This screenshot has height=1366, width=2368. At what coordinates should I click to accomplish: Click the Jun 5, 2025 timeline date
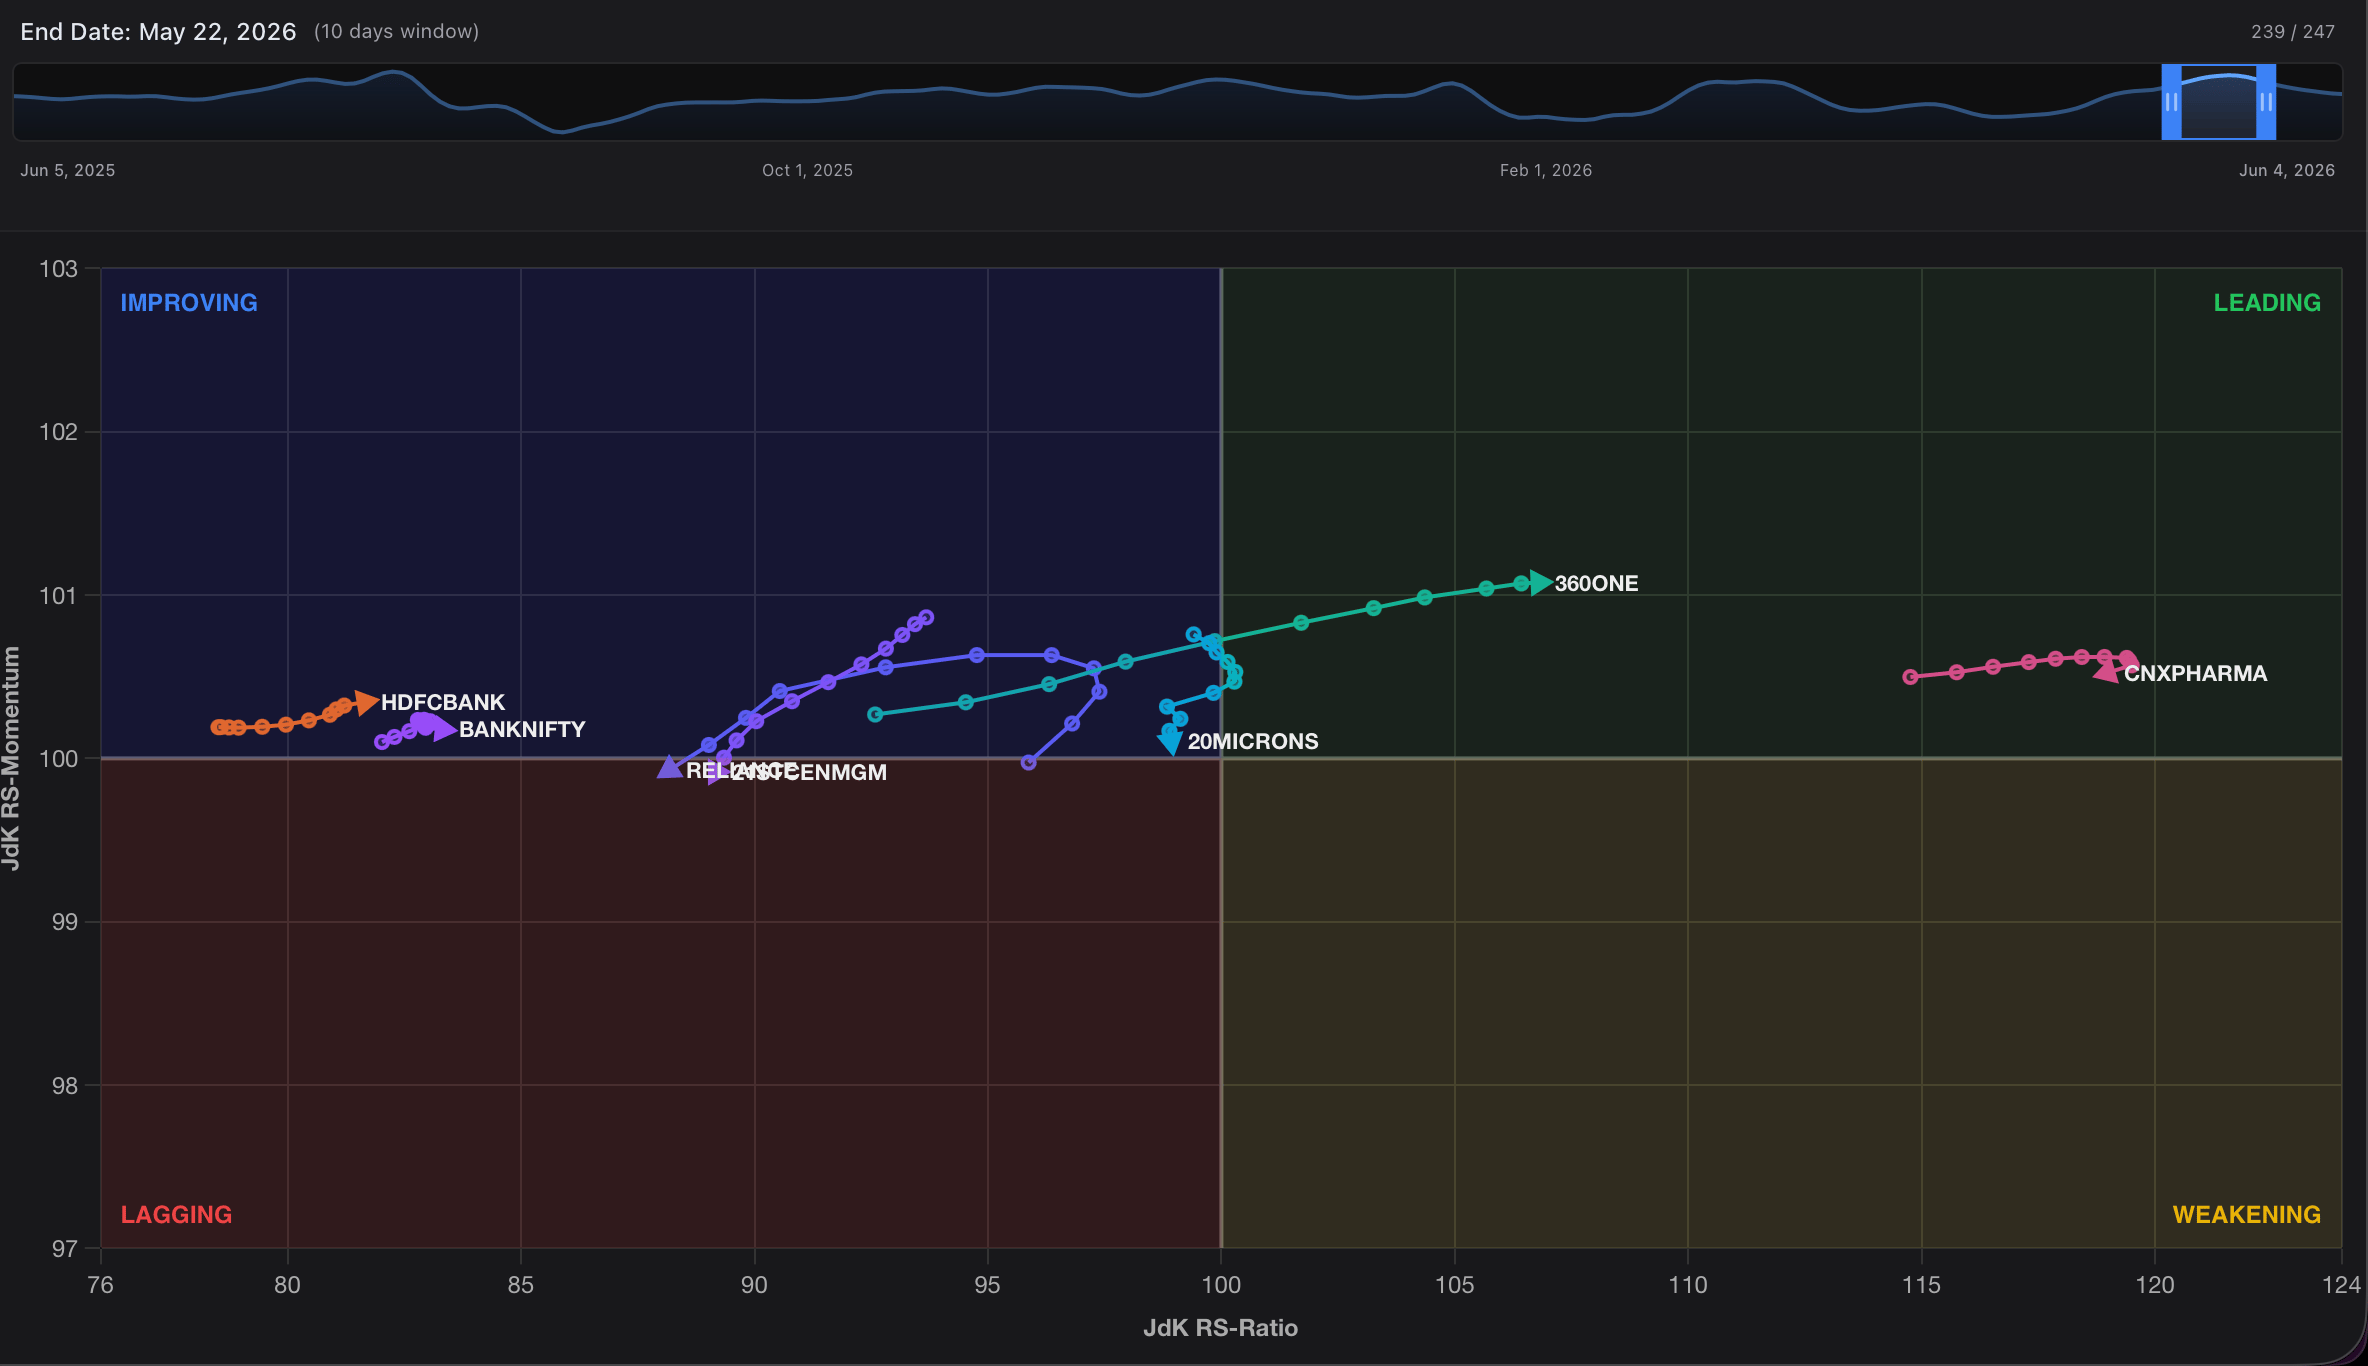click(68, 170)
